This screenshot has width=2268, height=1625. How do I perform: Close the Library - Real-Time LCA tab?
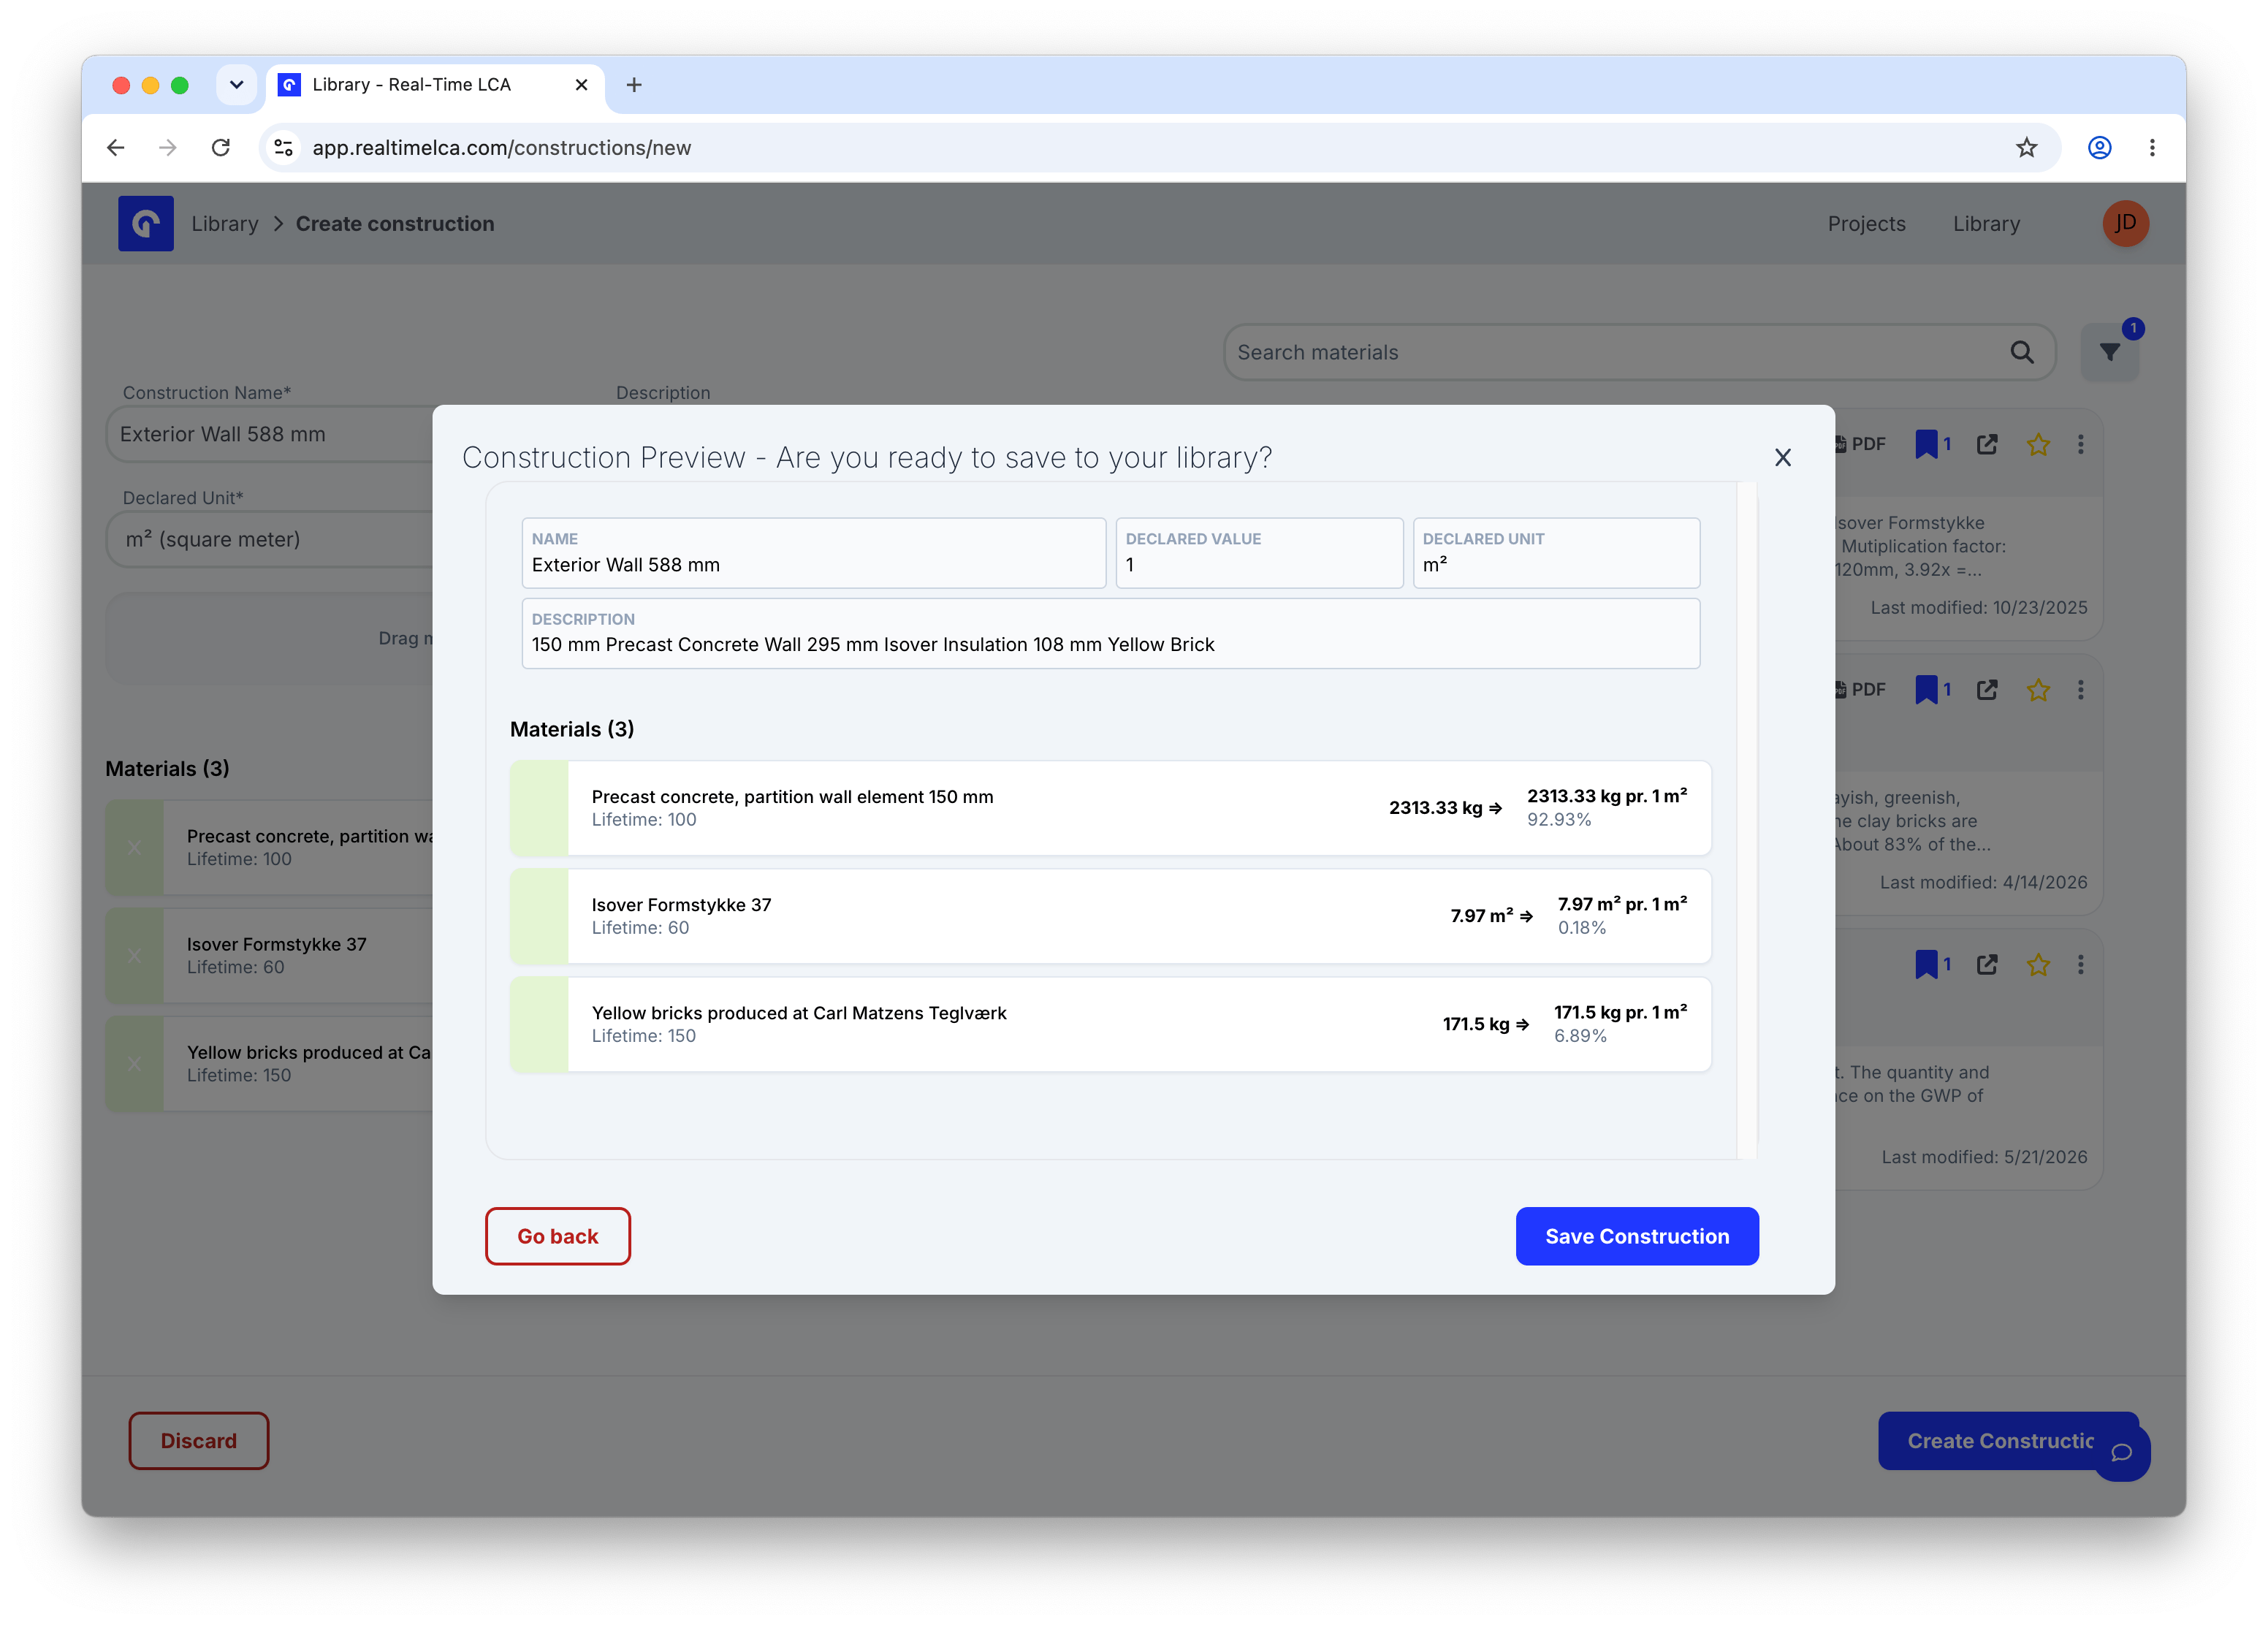581,85
